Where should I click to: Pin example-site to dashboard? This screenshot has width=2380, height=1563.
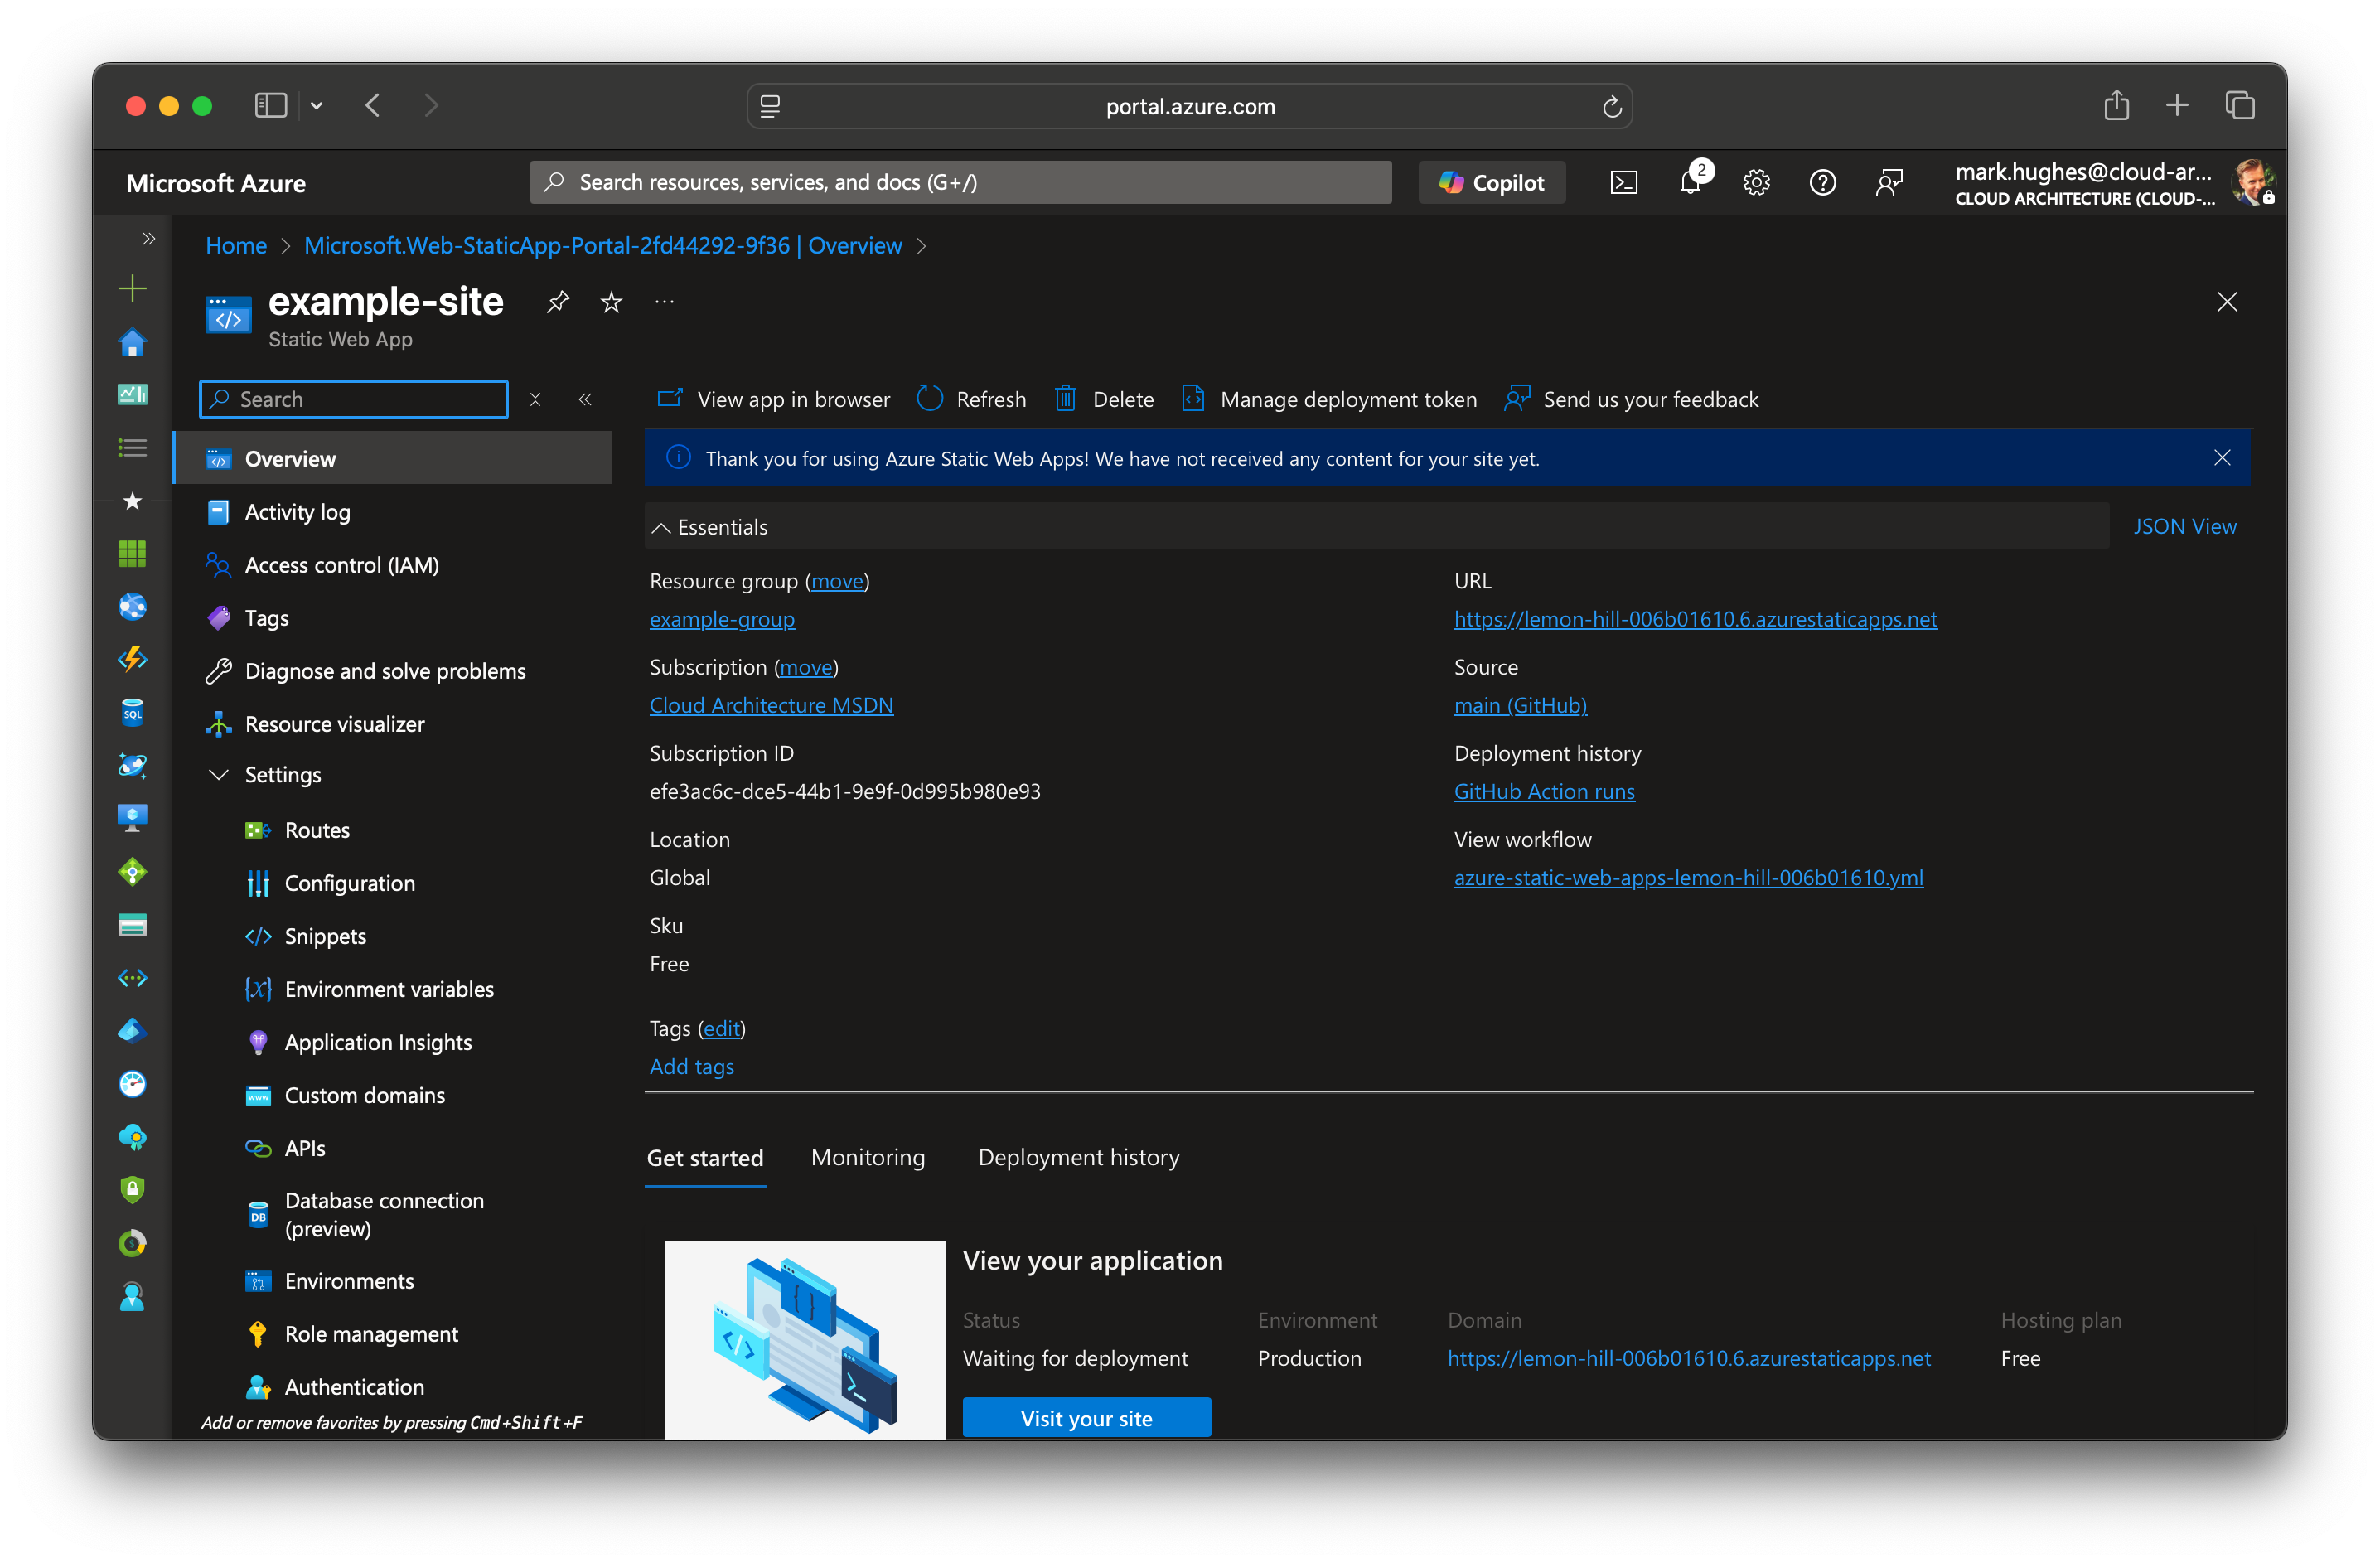[x=558, y=301]
